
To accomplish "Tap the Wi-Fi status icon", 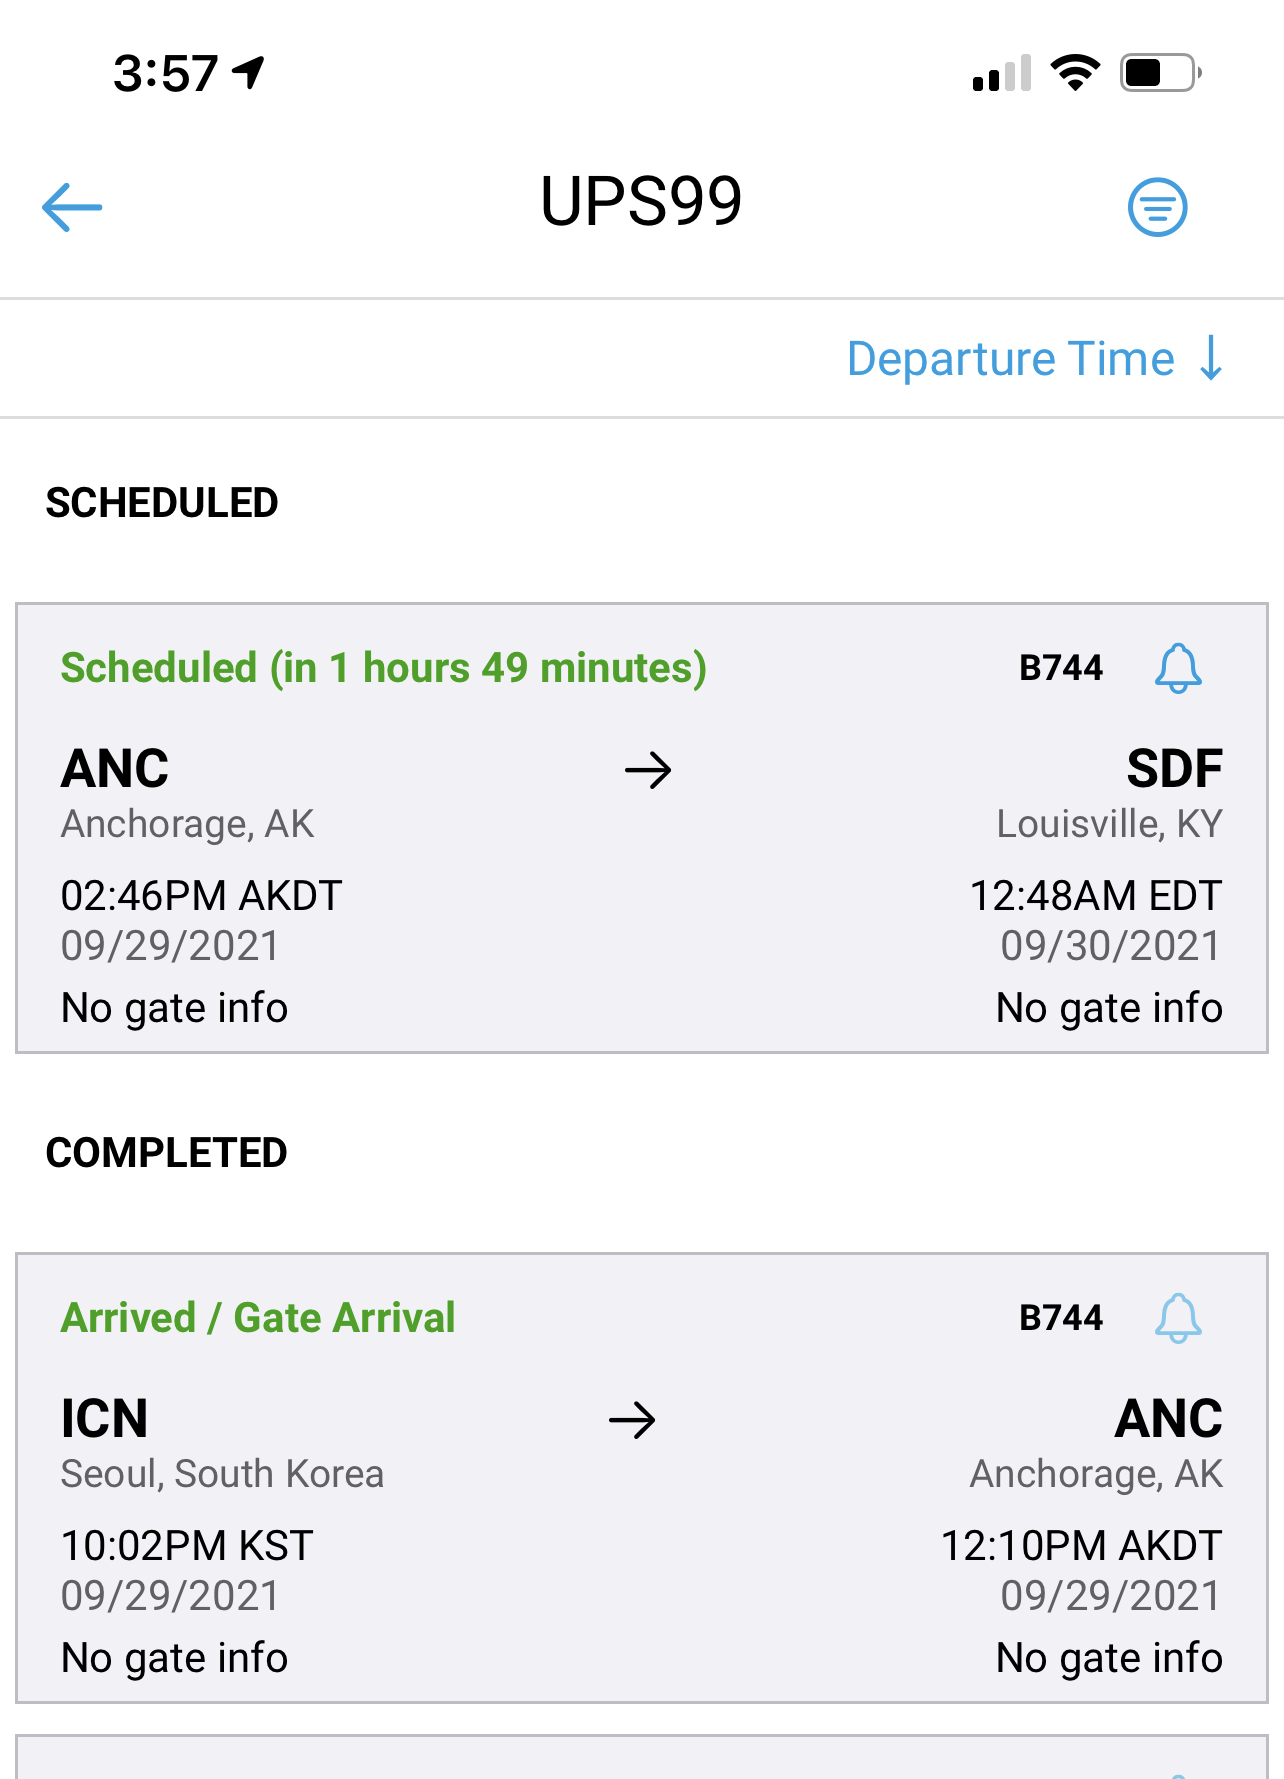I will pos(1075,73).
